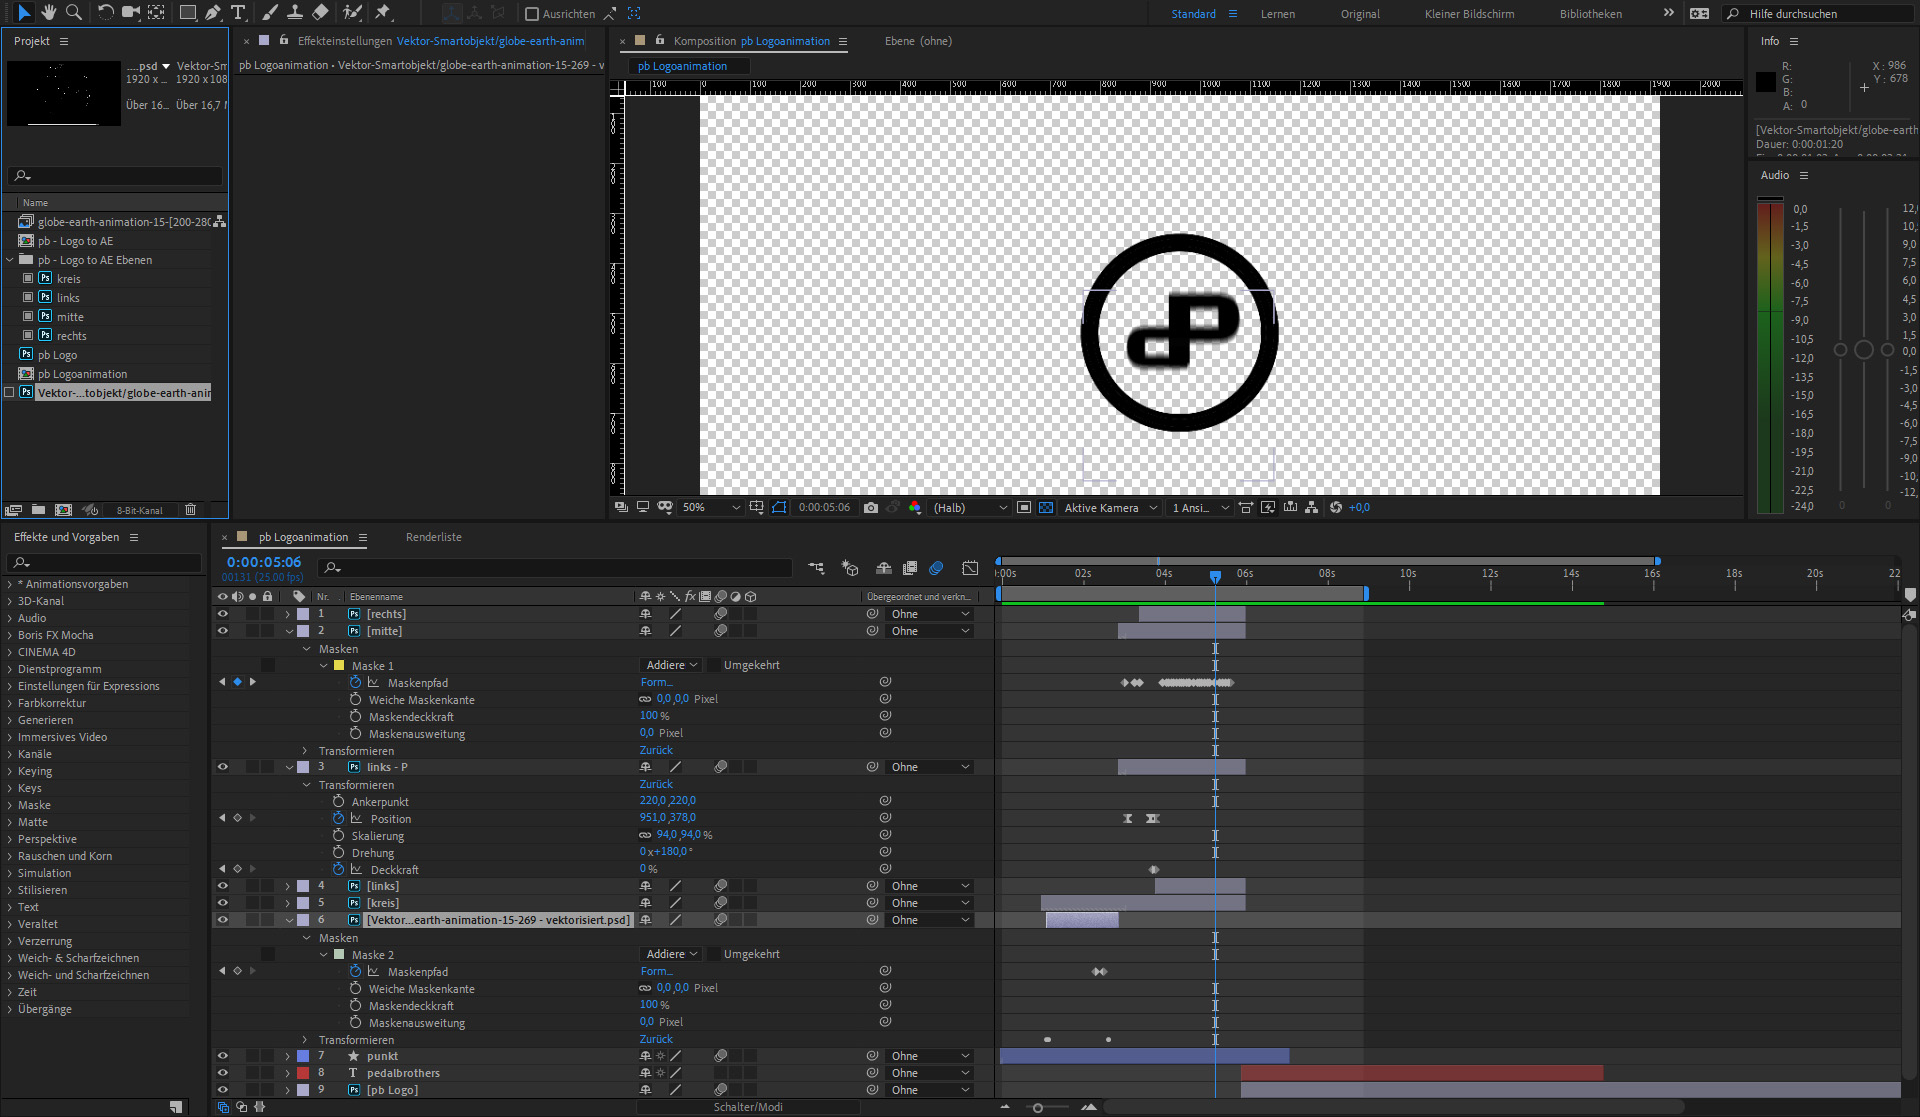Screen dimensions: 1920x1117
Task: Reset exposure icon in viewer bar
Action: (x=1336, y=508)
